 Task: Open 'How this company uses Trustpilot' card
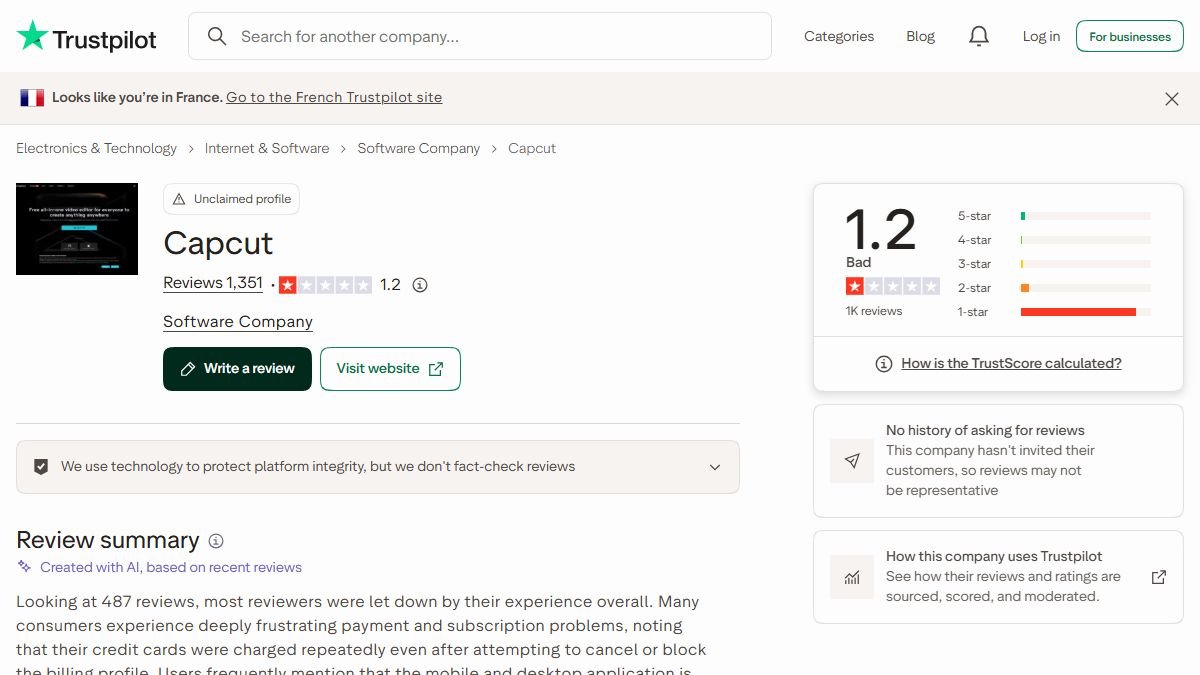998,576
